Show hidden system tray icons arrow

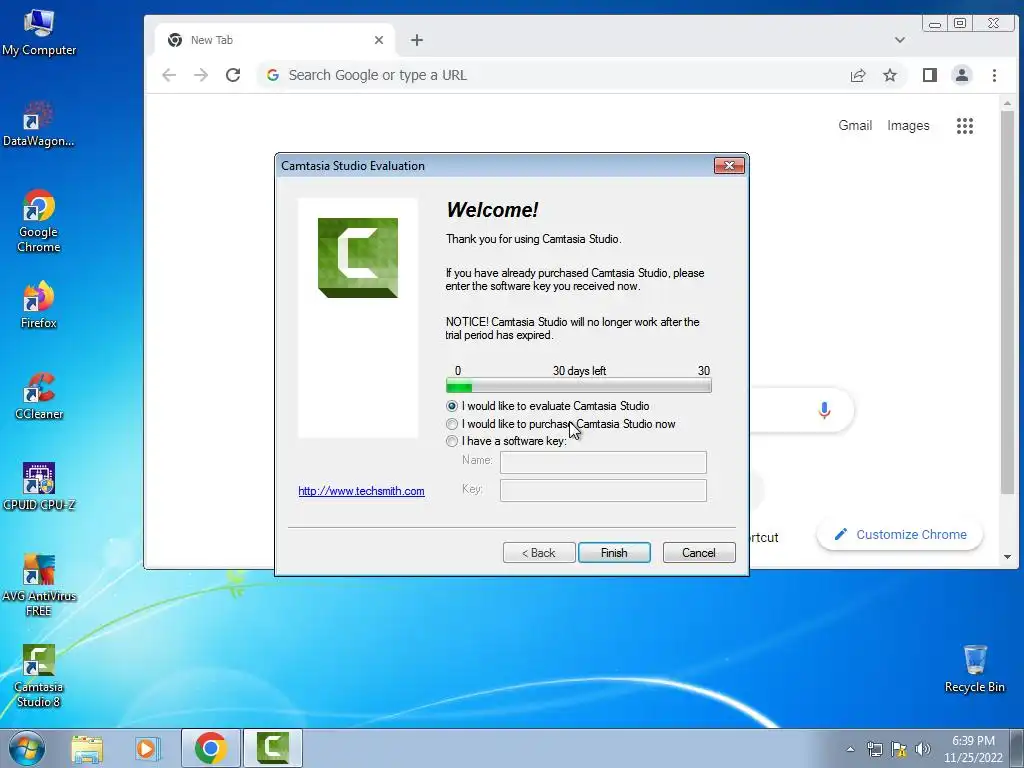[x=850, y=749]
